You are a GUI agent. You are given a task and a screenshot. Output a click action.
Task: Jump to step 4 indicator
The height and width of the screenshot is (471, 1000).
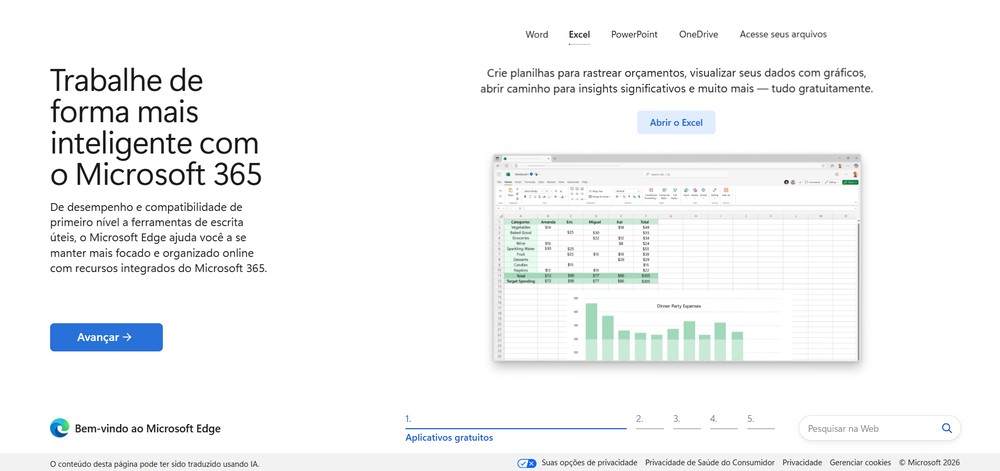724,421
